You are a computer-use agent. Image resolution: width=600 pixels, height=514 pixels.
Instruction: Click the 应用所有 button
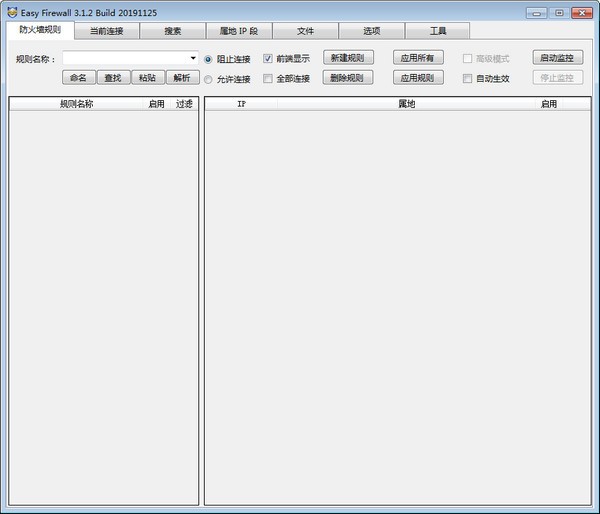tap(418, 58)
